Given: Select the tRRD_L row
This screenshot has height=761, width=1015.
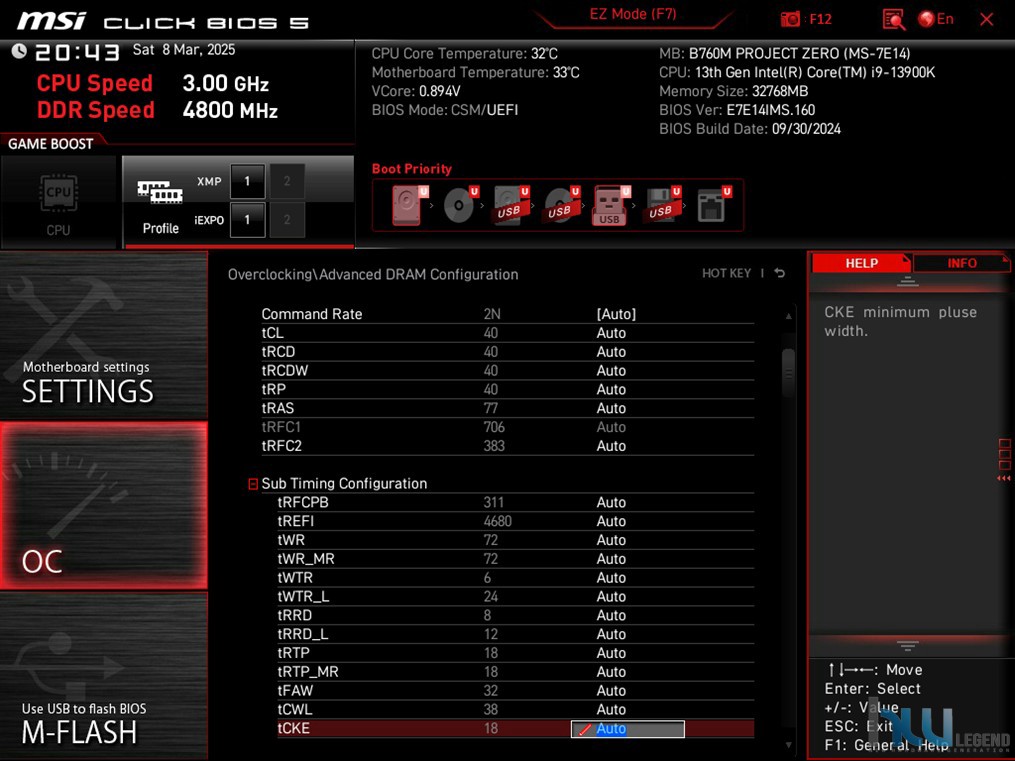Looking at the screenshot, I should [x=515, y=634].
